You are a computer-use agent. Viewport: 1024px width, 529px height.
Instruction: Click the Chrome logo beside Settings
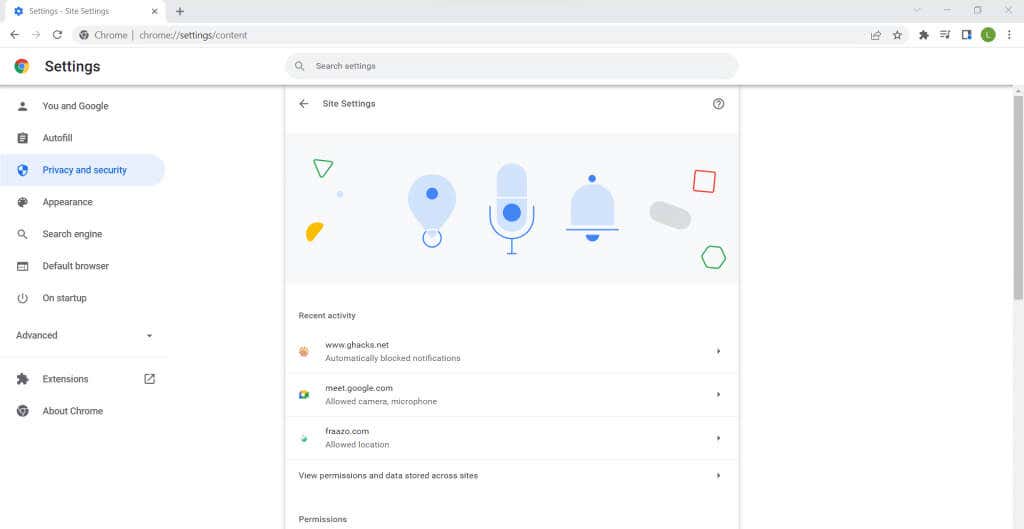22,66
